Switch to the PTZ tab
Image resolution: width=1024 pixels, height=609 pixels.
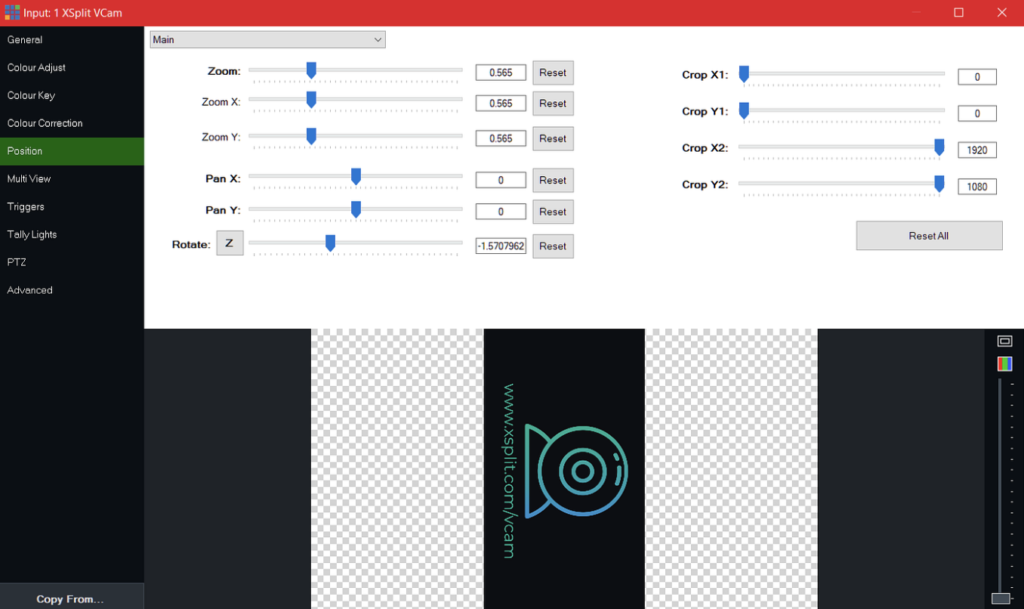tap(72, 262)
